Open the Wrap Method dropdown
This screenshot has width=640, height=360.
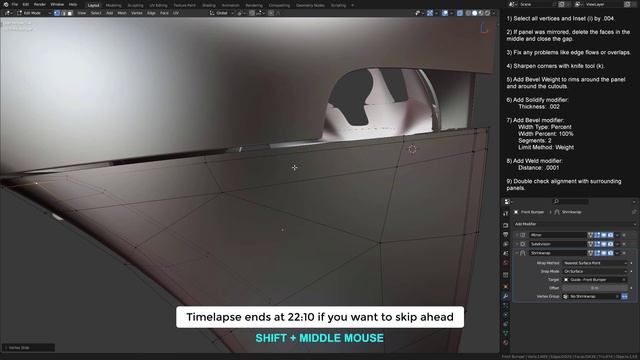pos(596,263)
